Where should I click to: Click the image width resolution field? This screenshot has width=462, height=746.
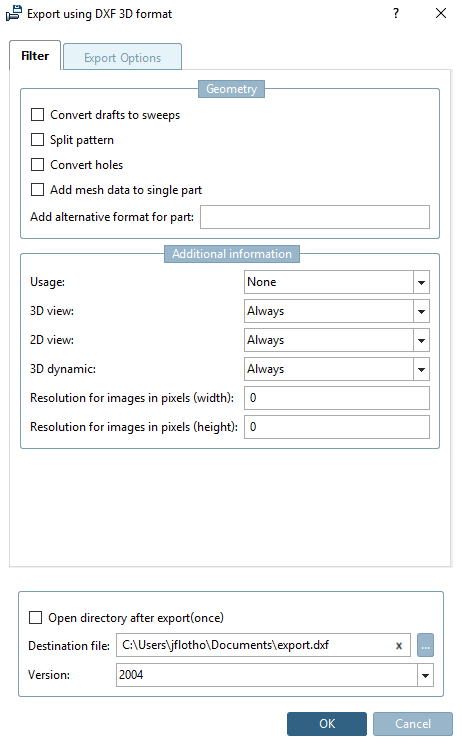[336, 398]
